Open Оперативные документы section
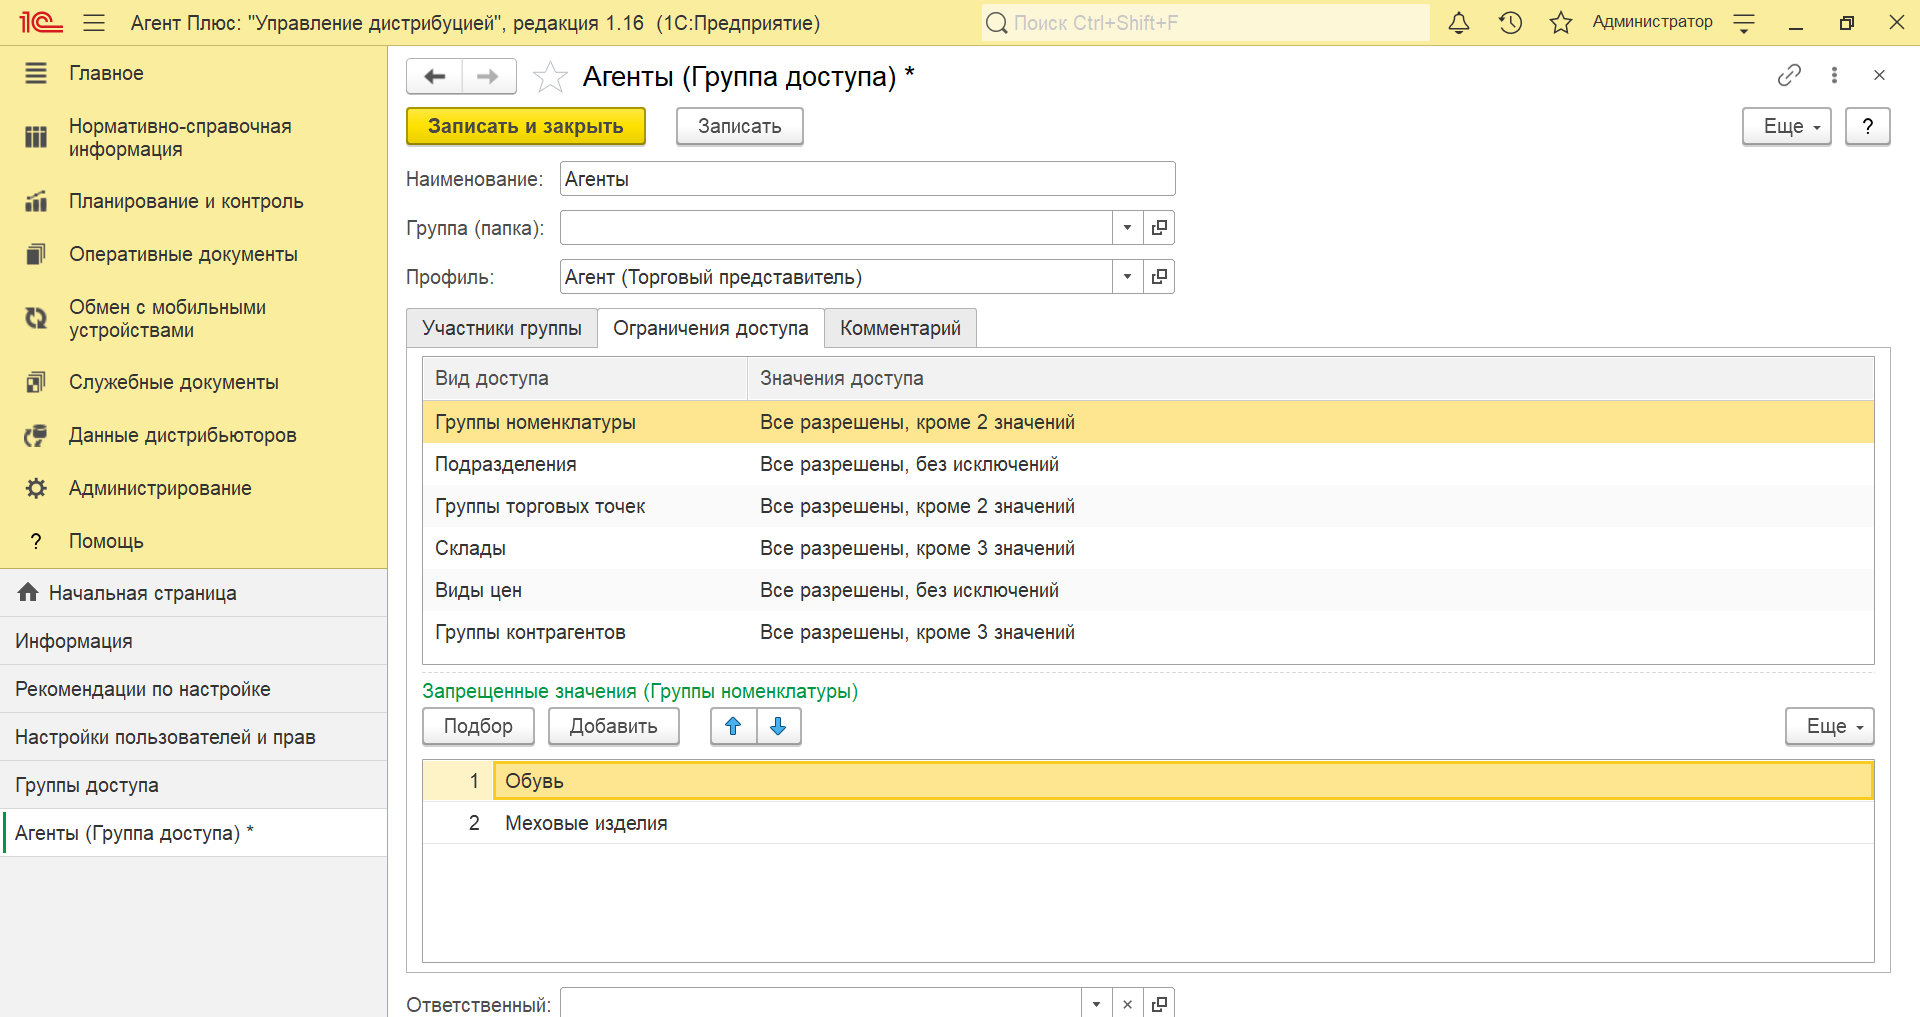Viewport: 1920px width, 1017px height. click(193, 254)
